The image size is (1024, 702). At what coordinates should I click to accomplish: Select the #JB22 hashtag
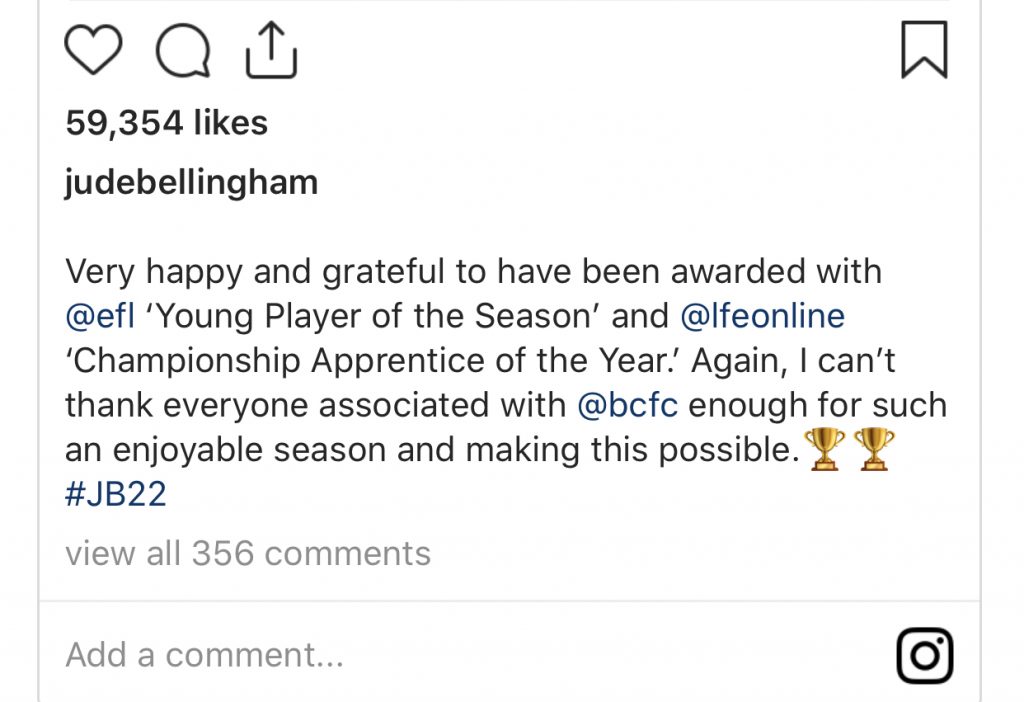[115, 494]
